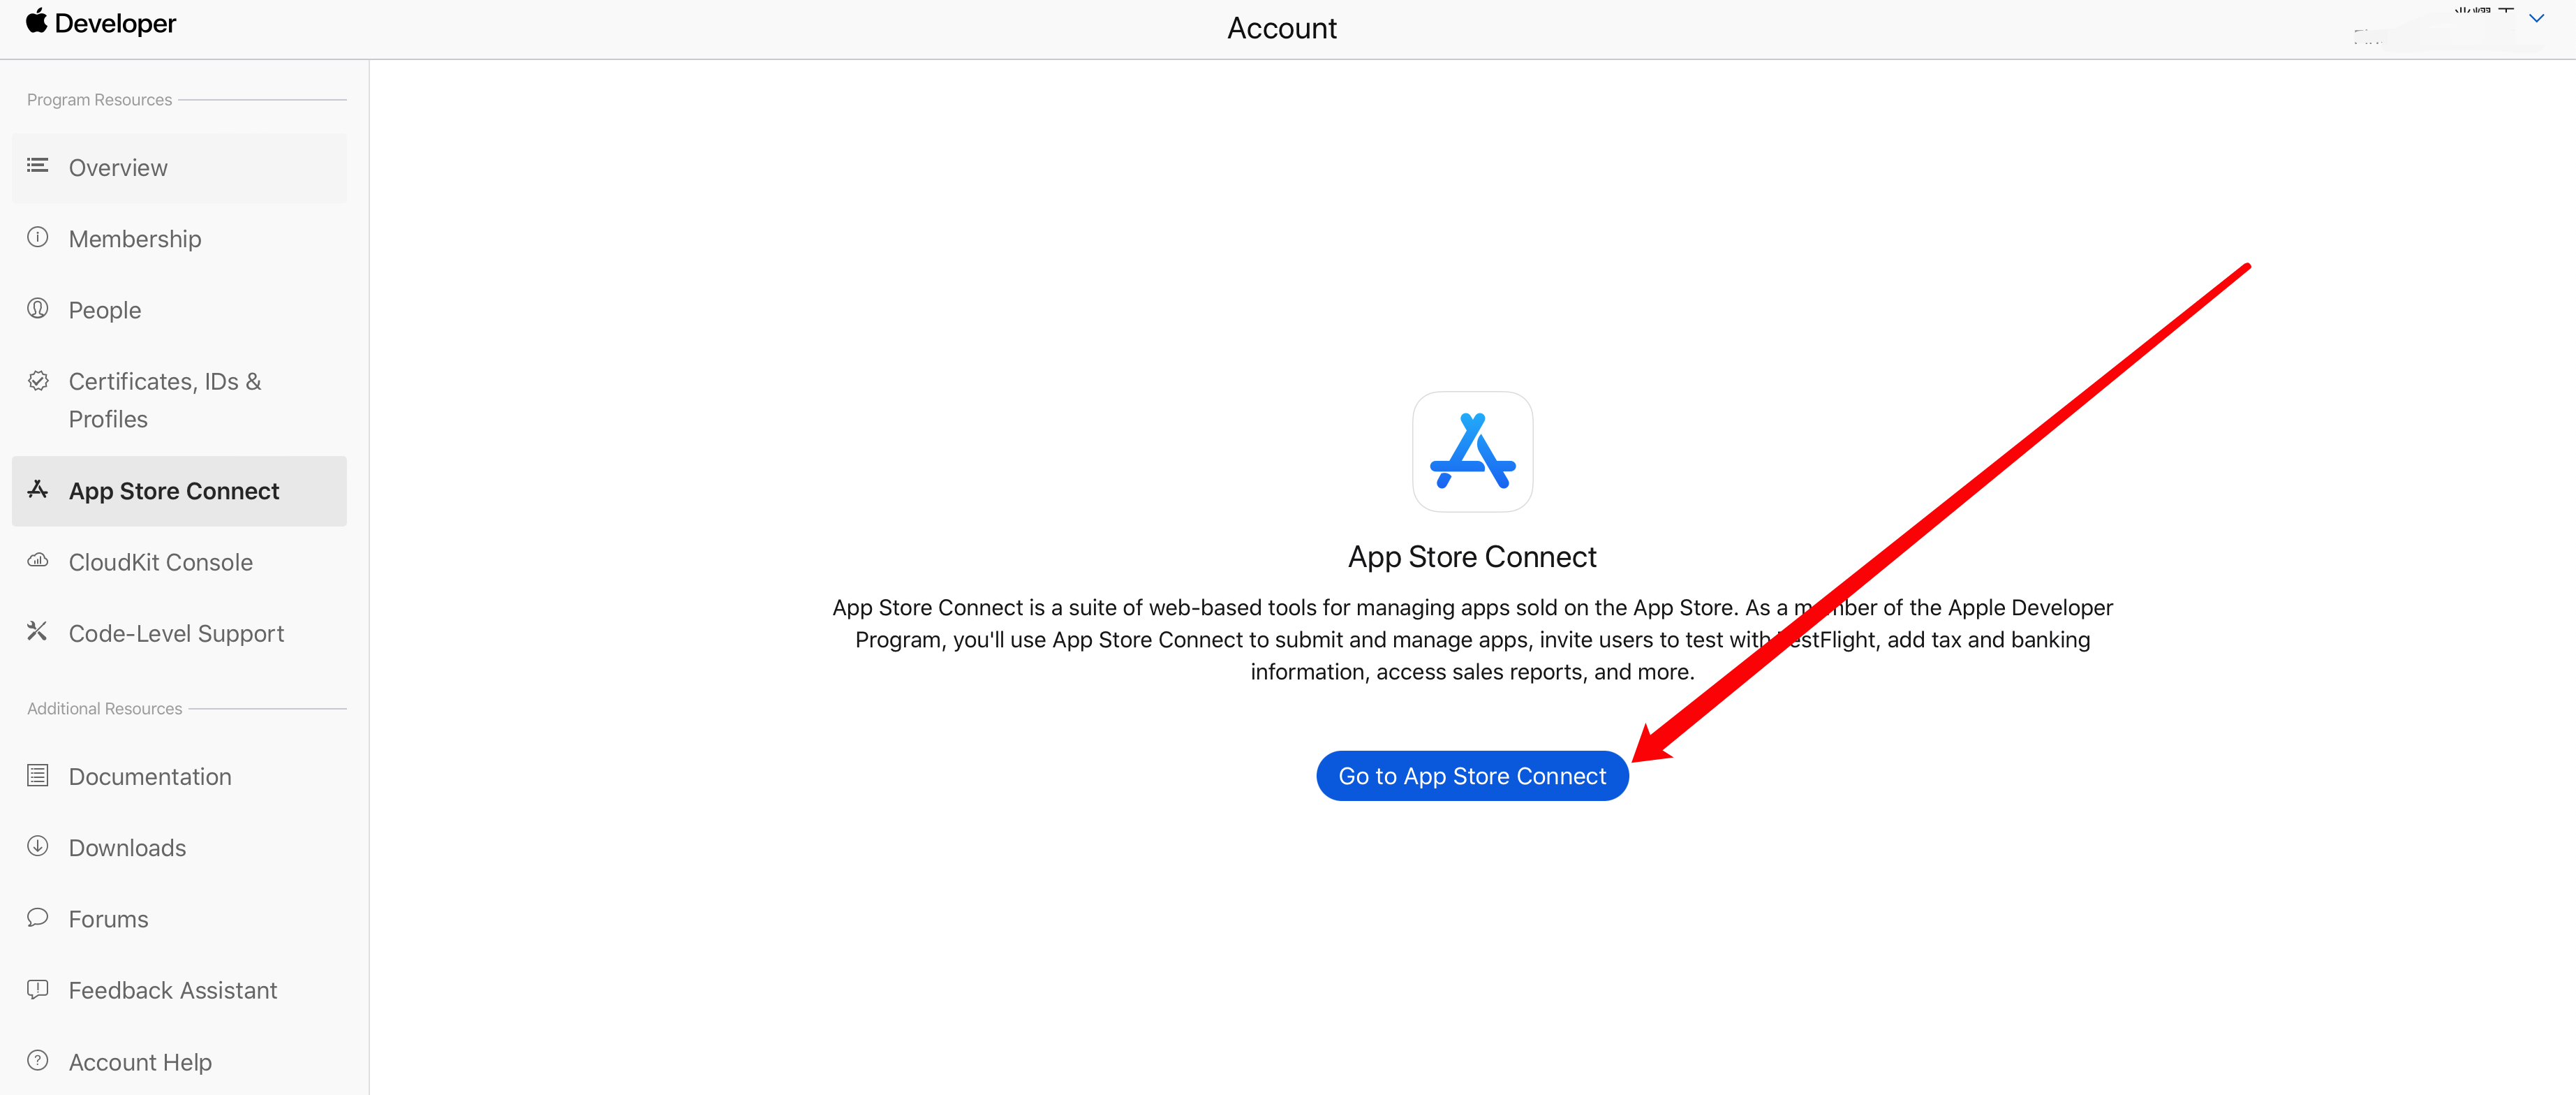Click the large App Store Connect app icon
The width and height of the screenshot is (2576, 1095).
coord(1472,452)
